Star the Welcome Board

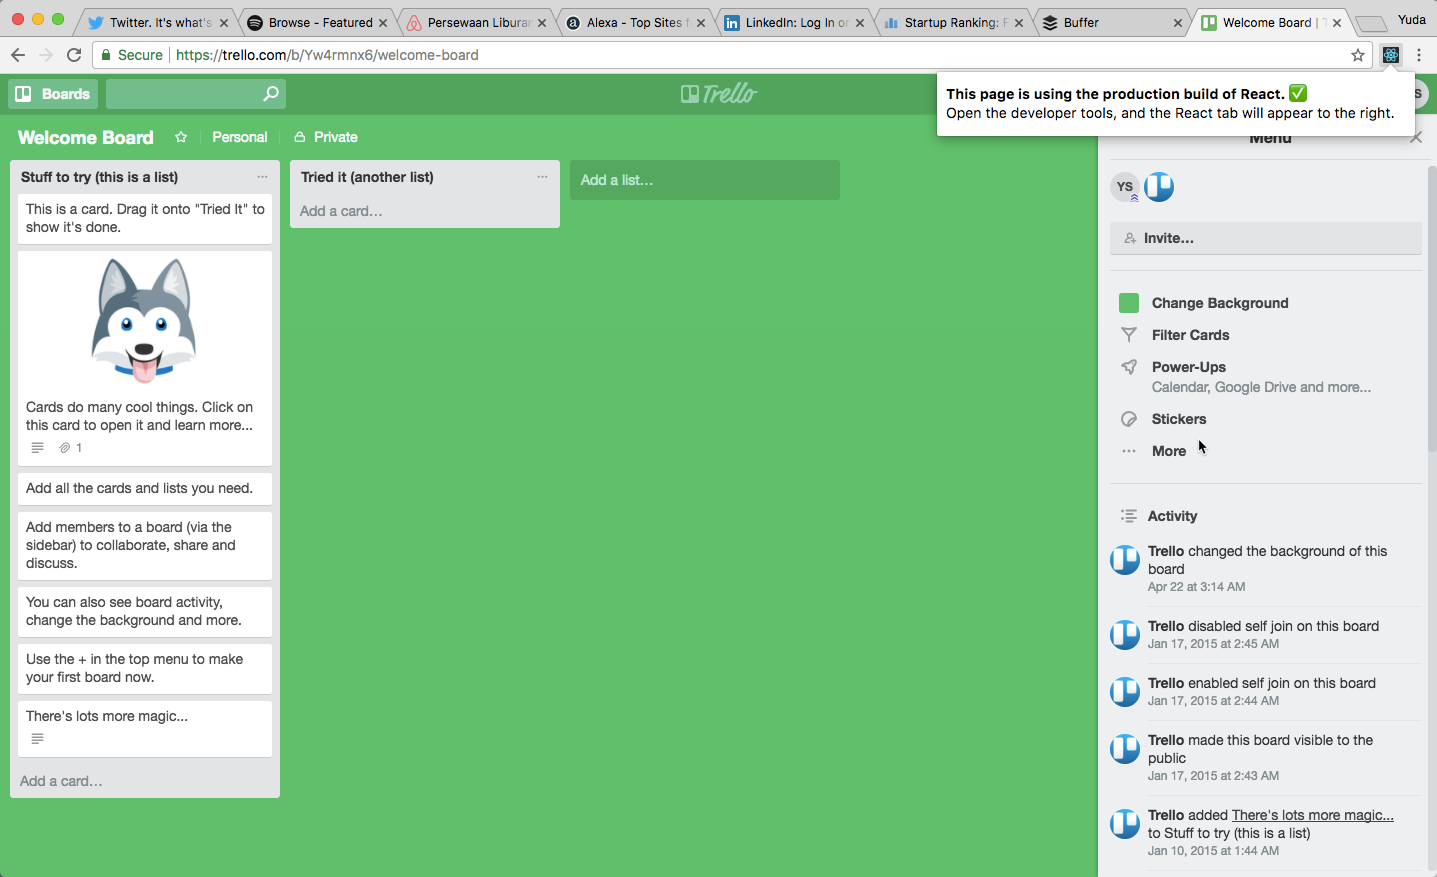[181, 137]
